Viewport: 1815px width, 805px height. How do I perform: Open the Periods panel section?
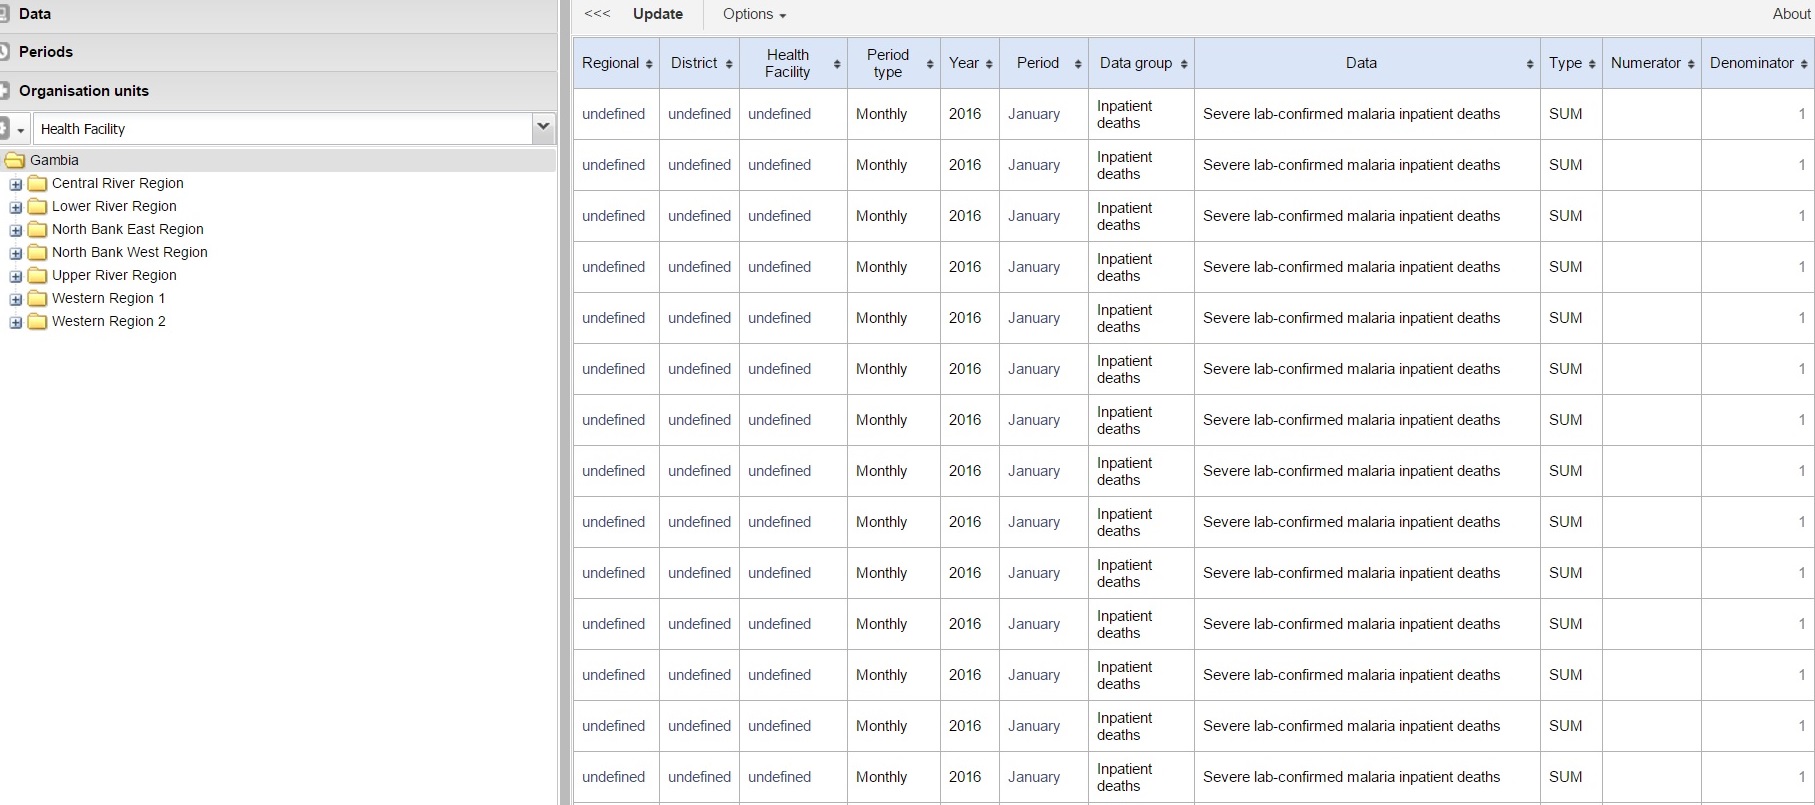point(46,52)
